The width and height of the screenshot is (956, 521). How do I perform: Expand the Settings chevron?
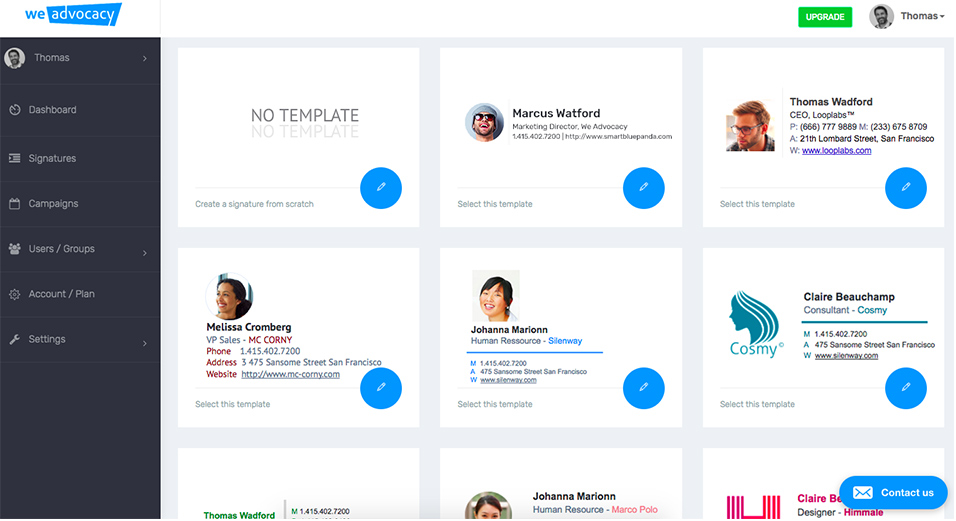tap(144, 344)
